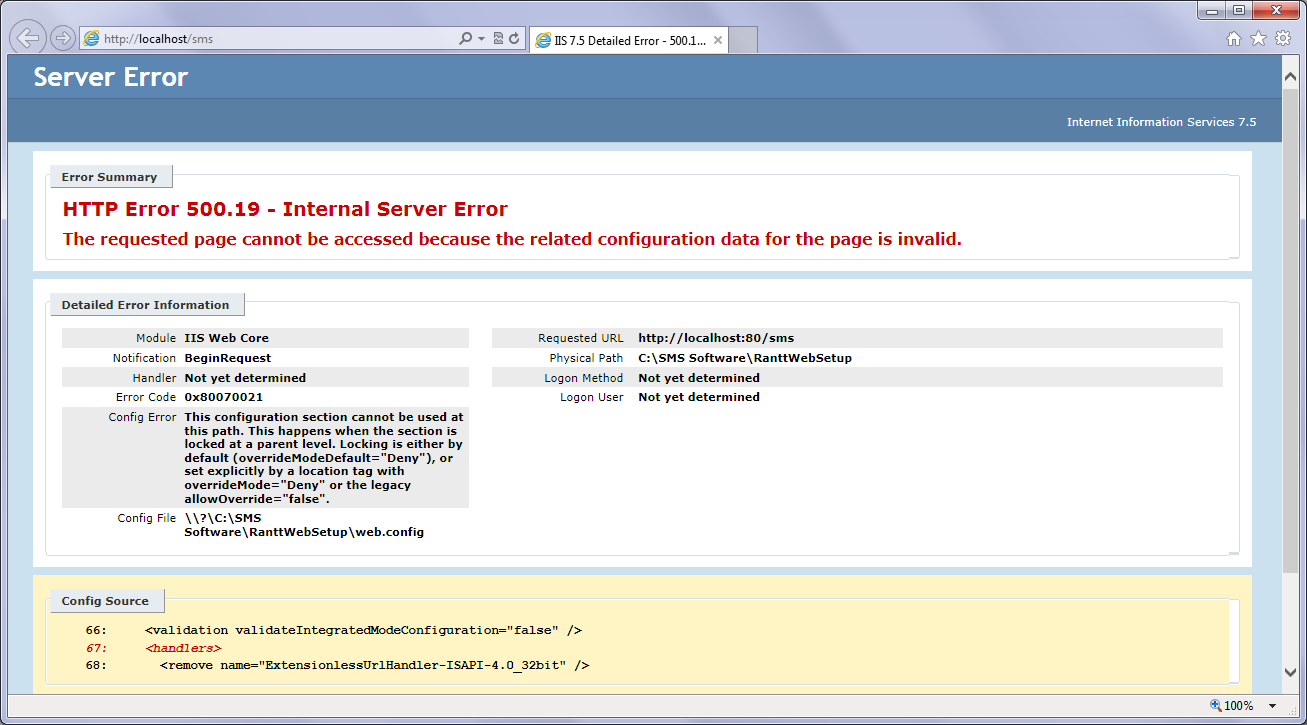
Task: Open the zoom level dropdown arrow
Action: [x=1272, y=705]
